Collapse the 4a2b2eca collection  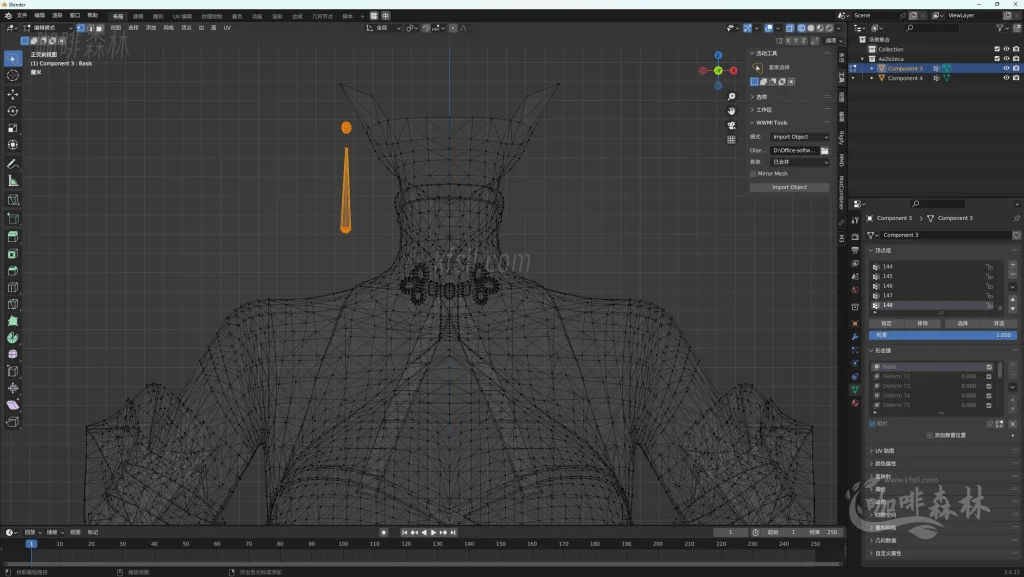pos(863,59)
